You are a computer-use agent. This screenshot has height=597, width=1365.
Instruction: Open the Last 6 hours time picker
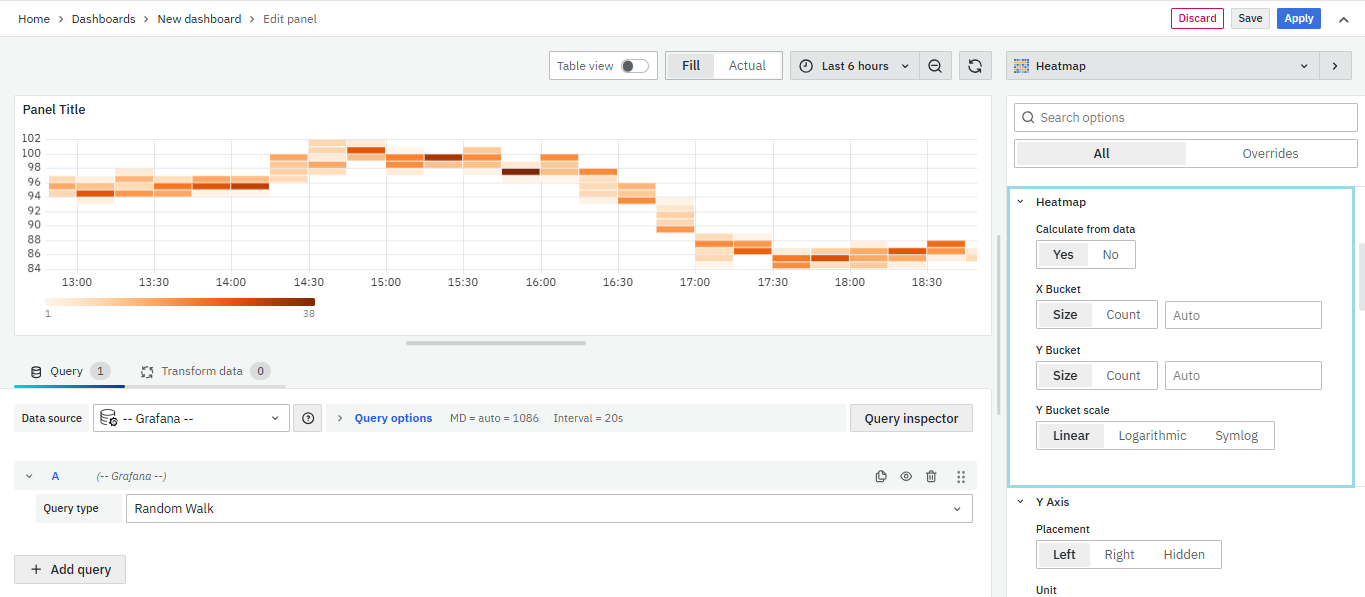855,66
